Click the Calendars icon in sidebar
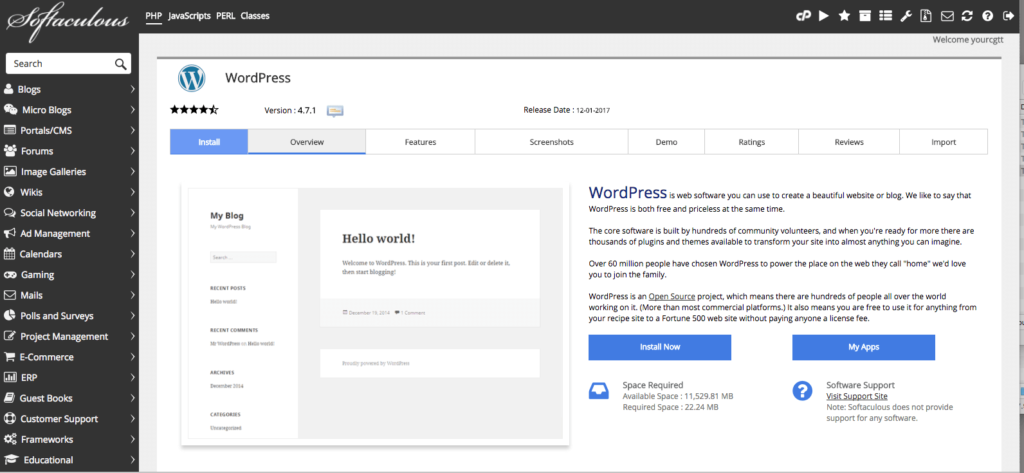The width and height of the screenshot is (1024, 473). tap(9, 253)
